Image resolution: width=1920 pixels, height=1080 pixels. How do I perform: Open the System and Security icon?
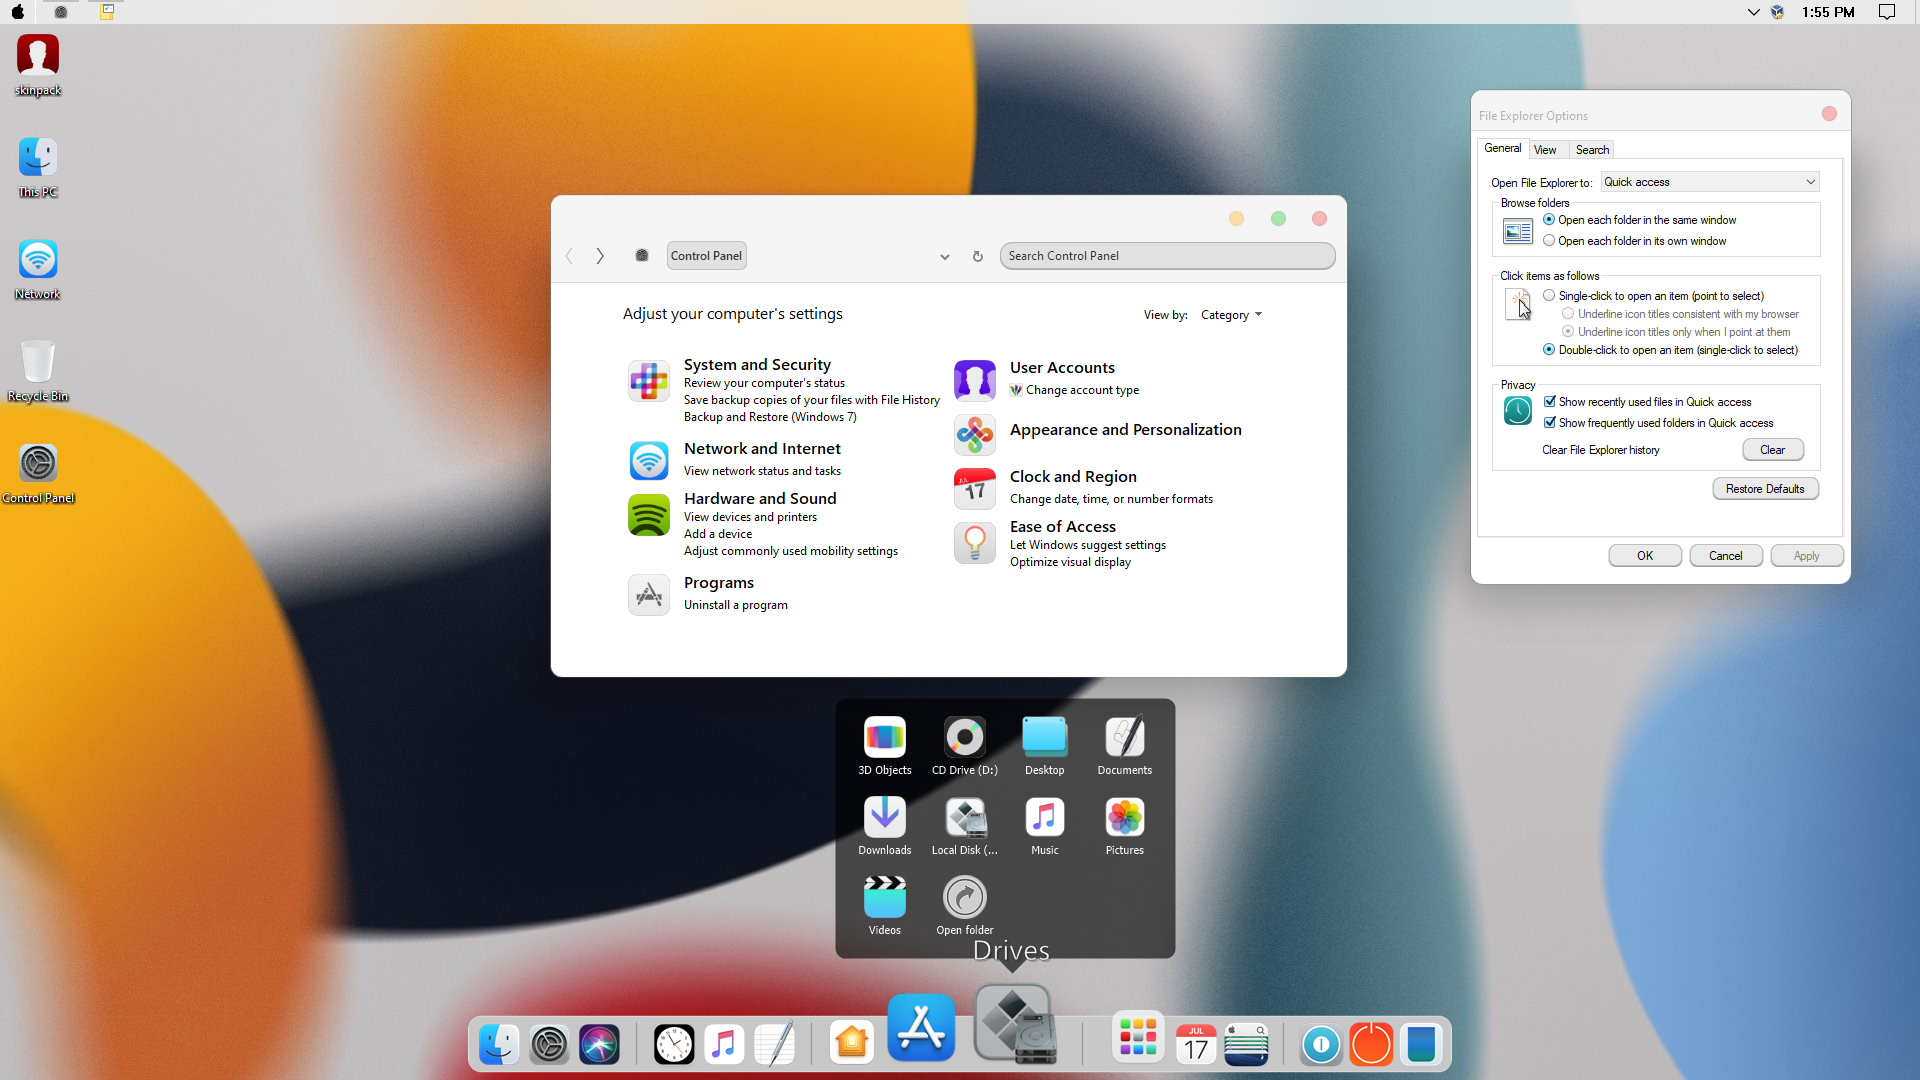tap(648, 381)
